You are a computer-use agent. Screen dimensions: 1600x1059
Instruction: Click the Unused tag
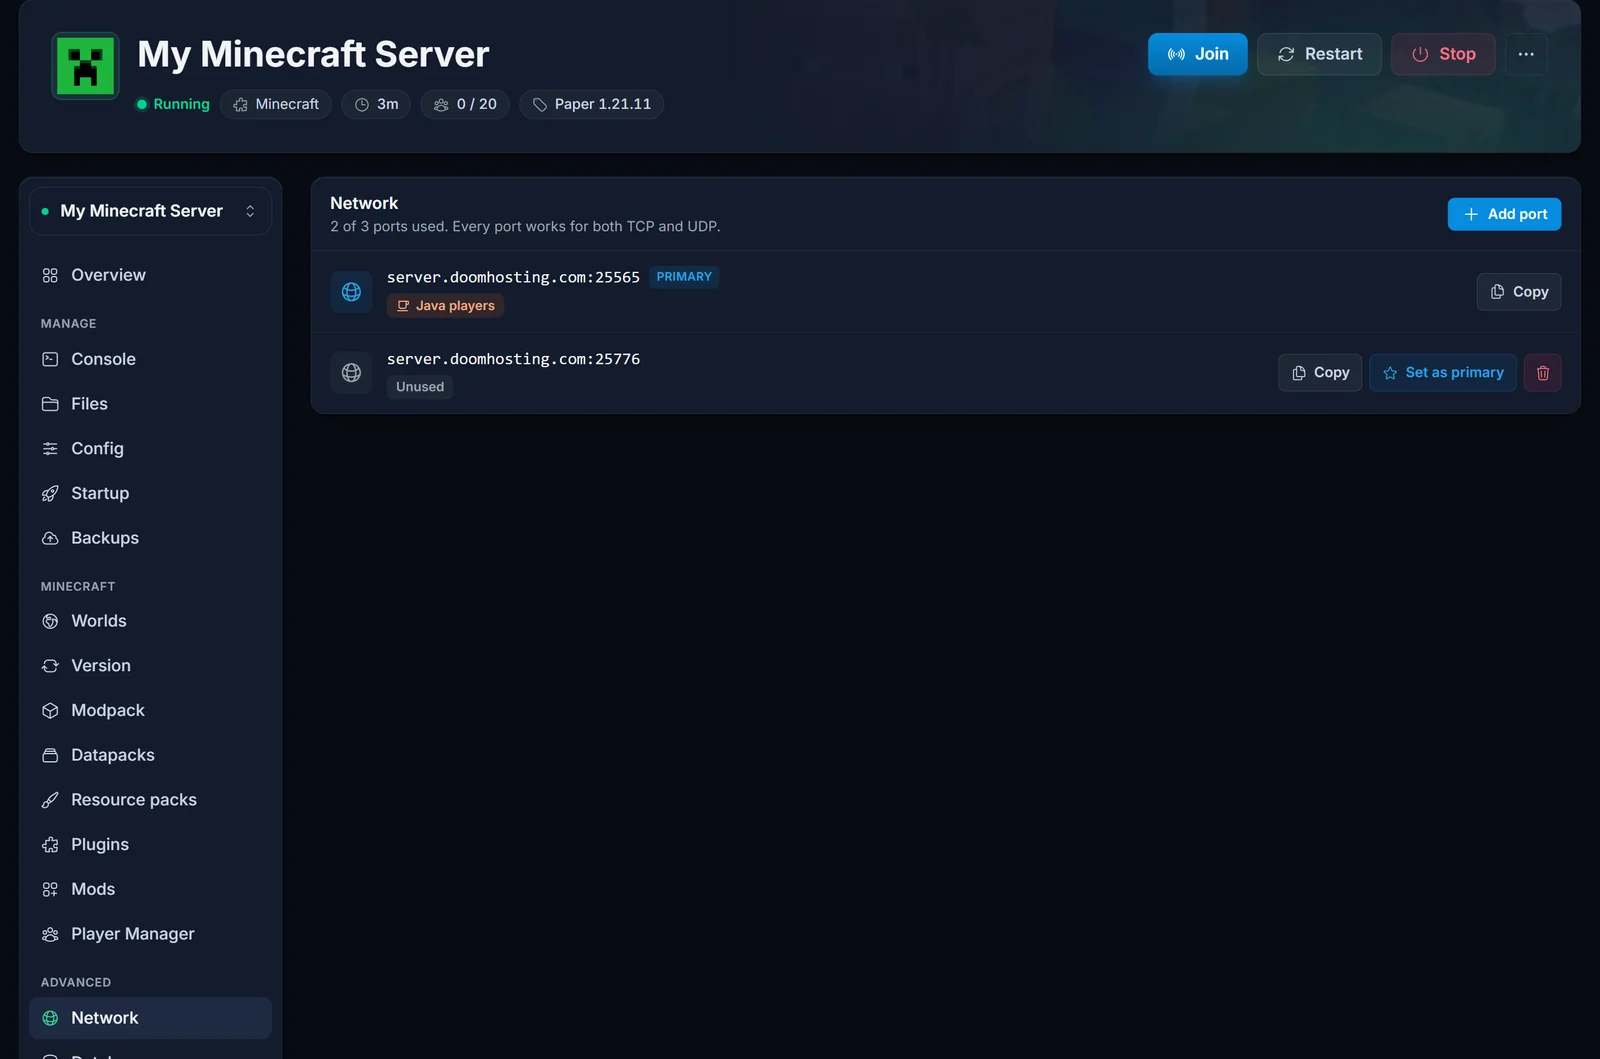[x=420, y=387]
